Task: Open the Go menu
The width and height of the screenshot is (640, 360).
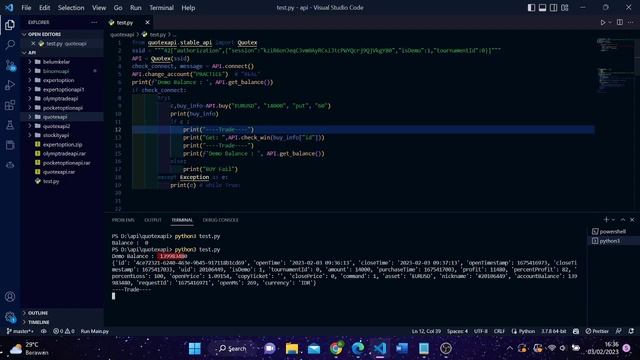Action: (x=118, y=7)
